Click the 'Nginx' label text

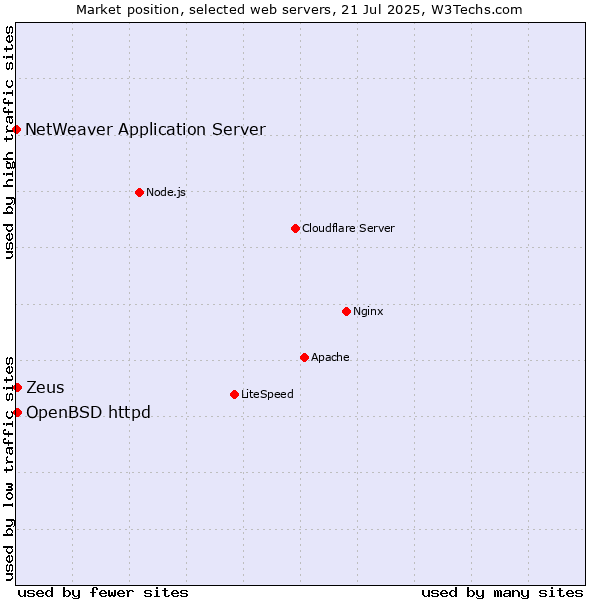click(x=368, y=311)
